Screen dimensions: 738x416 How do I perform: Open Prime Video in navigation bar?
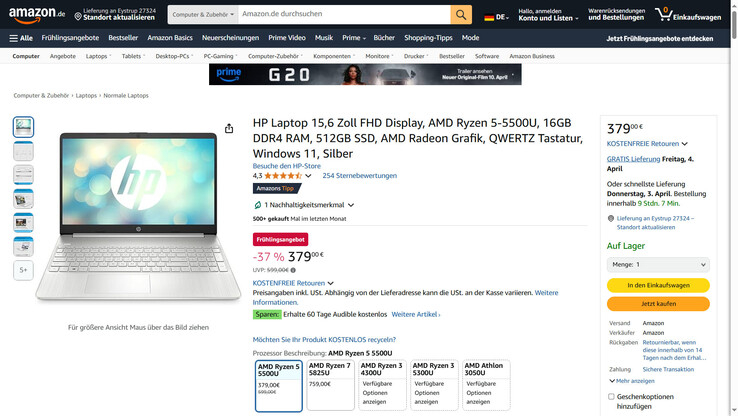[x=287, y=38]
